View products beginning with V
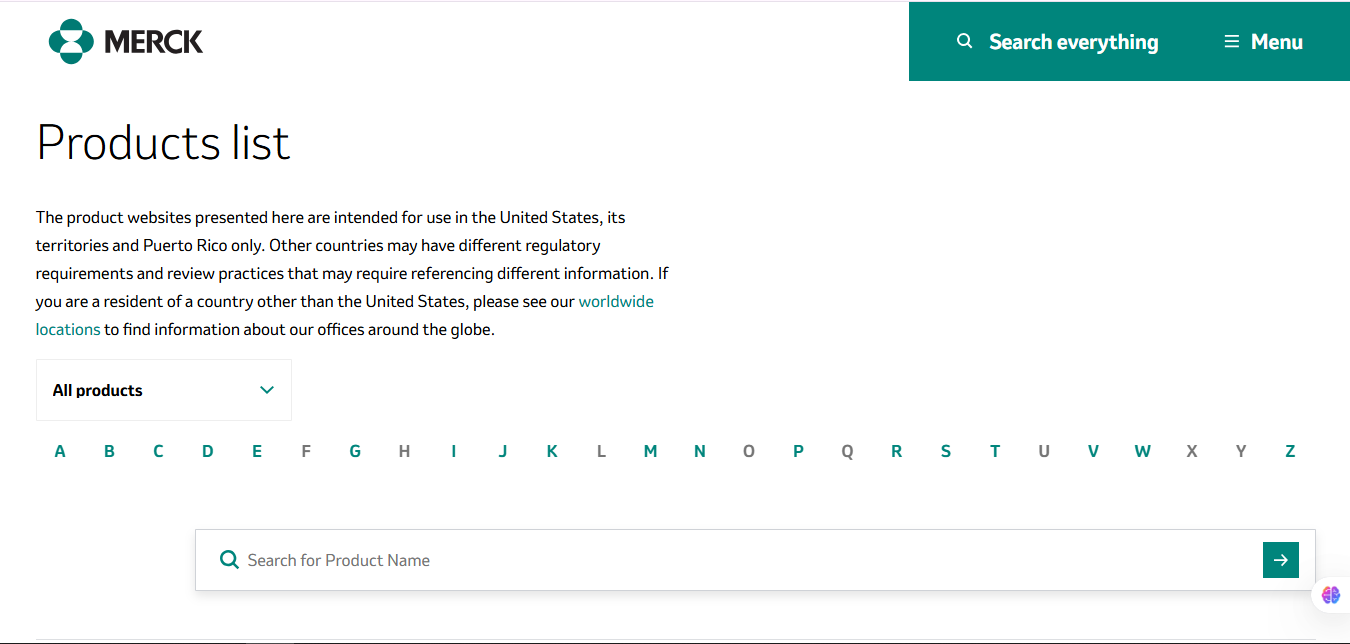1350x644 pixels. coord(1093,451)
